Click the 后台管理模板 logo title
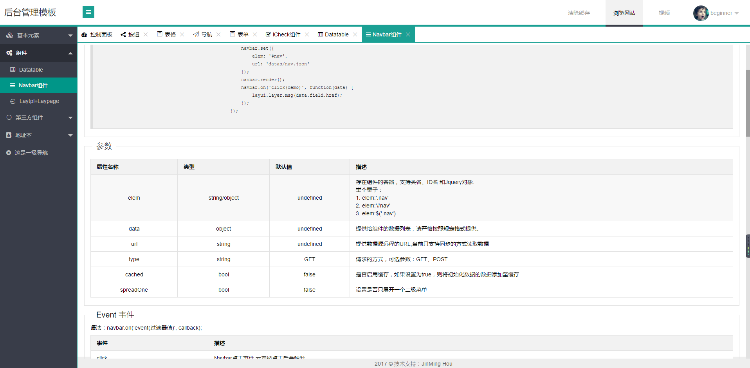This screenshot has height=368, width=750. 31,12
